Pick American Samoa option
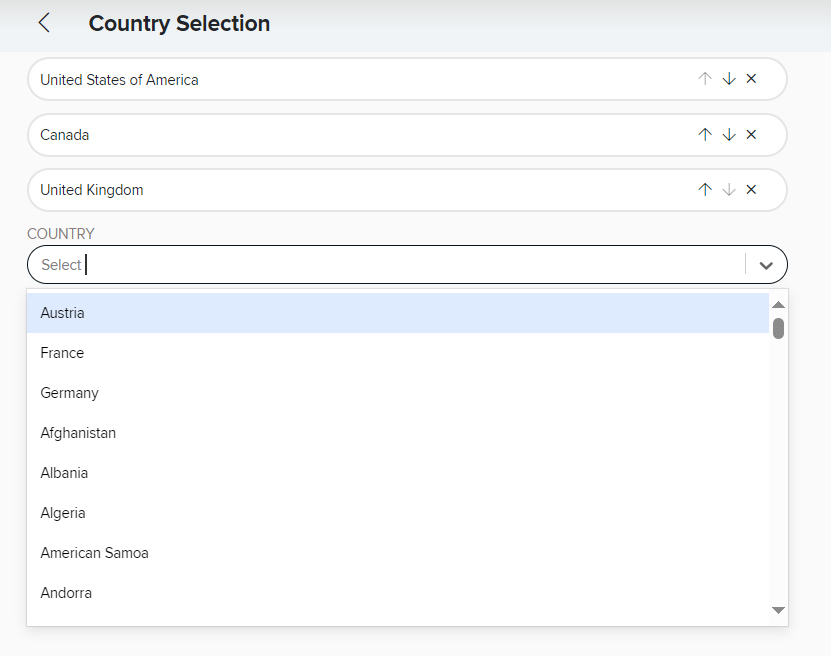The height and width of the screenshot is (656, 831). (x=398, y=553)
